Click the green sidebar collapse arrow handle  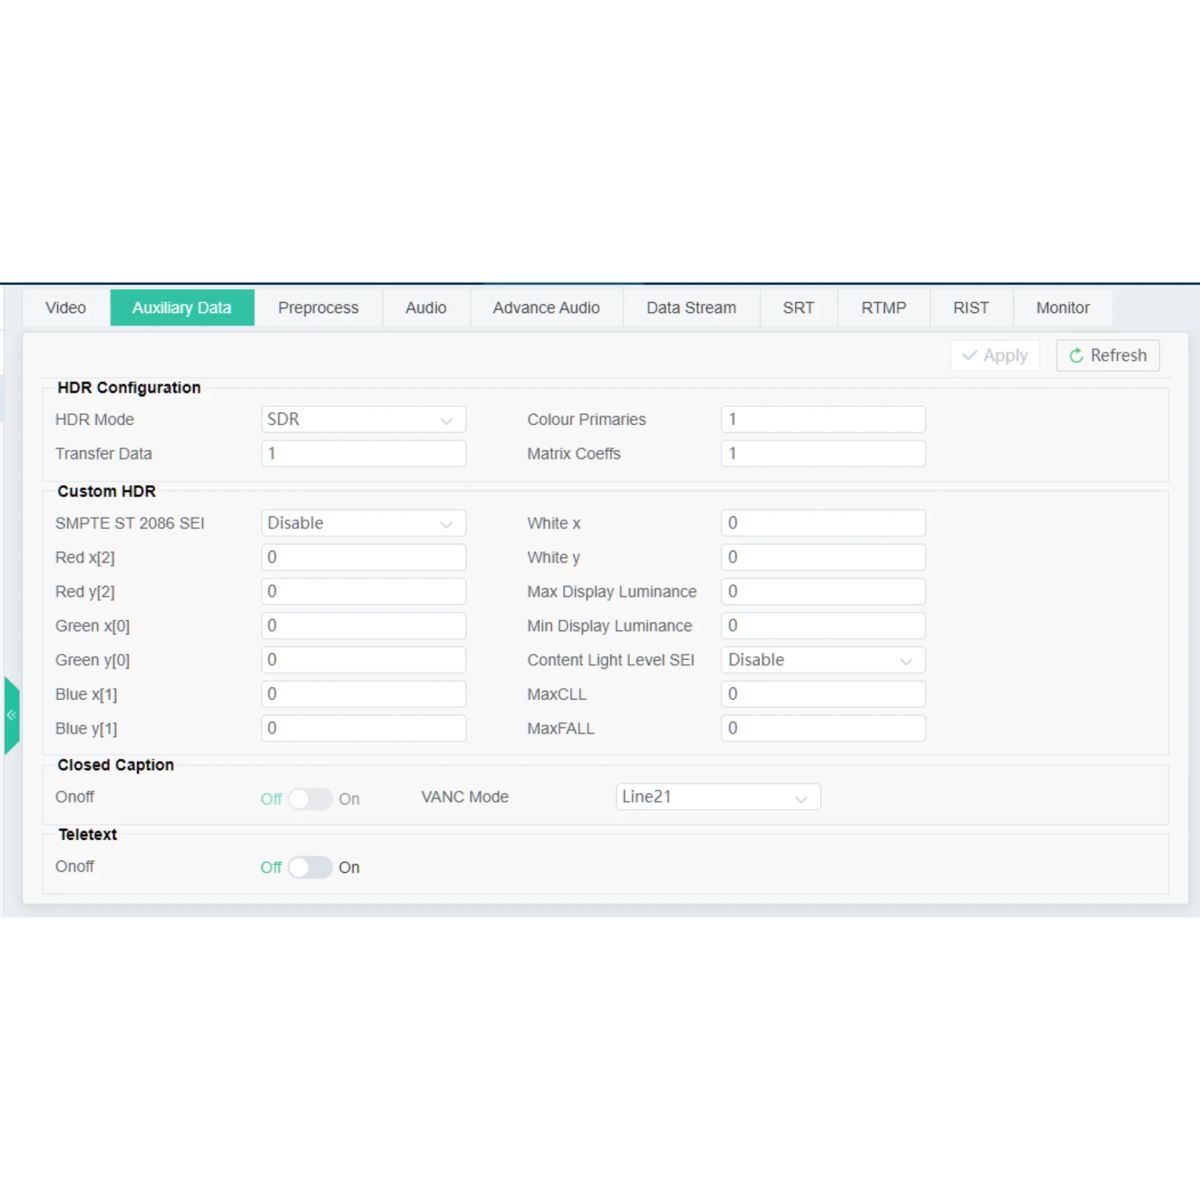(x=11, y=715)
